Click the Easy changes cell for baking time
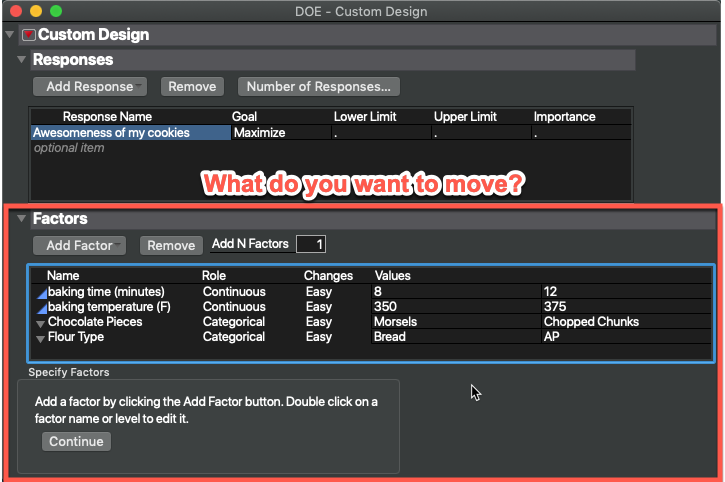This screenshot has height=482, width=725. click(x=319, y=291)
